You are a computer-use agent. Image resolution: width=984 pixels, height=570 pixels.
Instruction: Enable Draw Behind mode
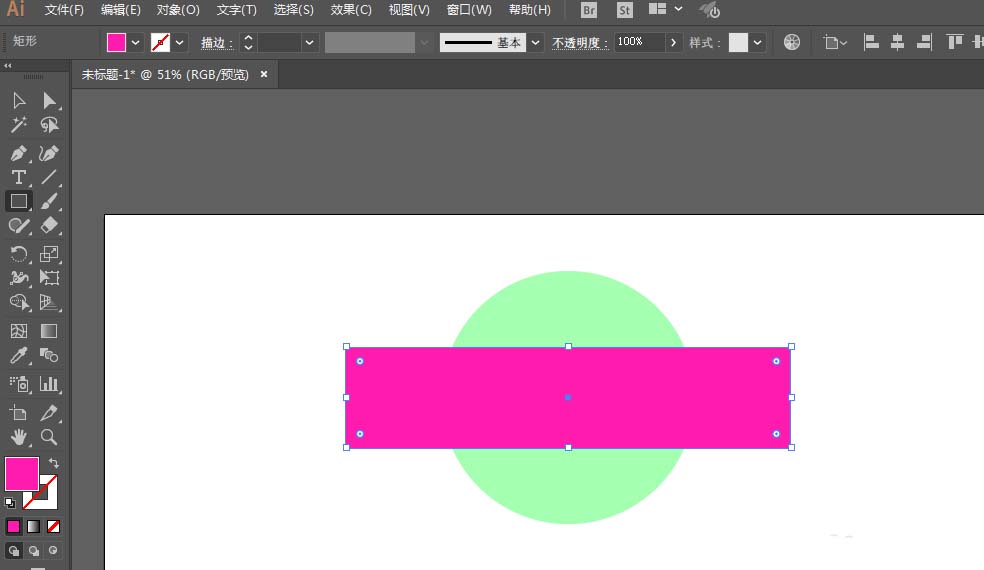(33, 551)
